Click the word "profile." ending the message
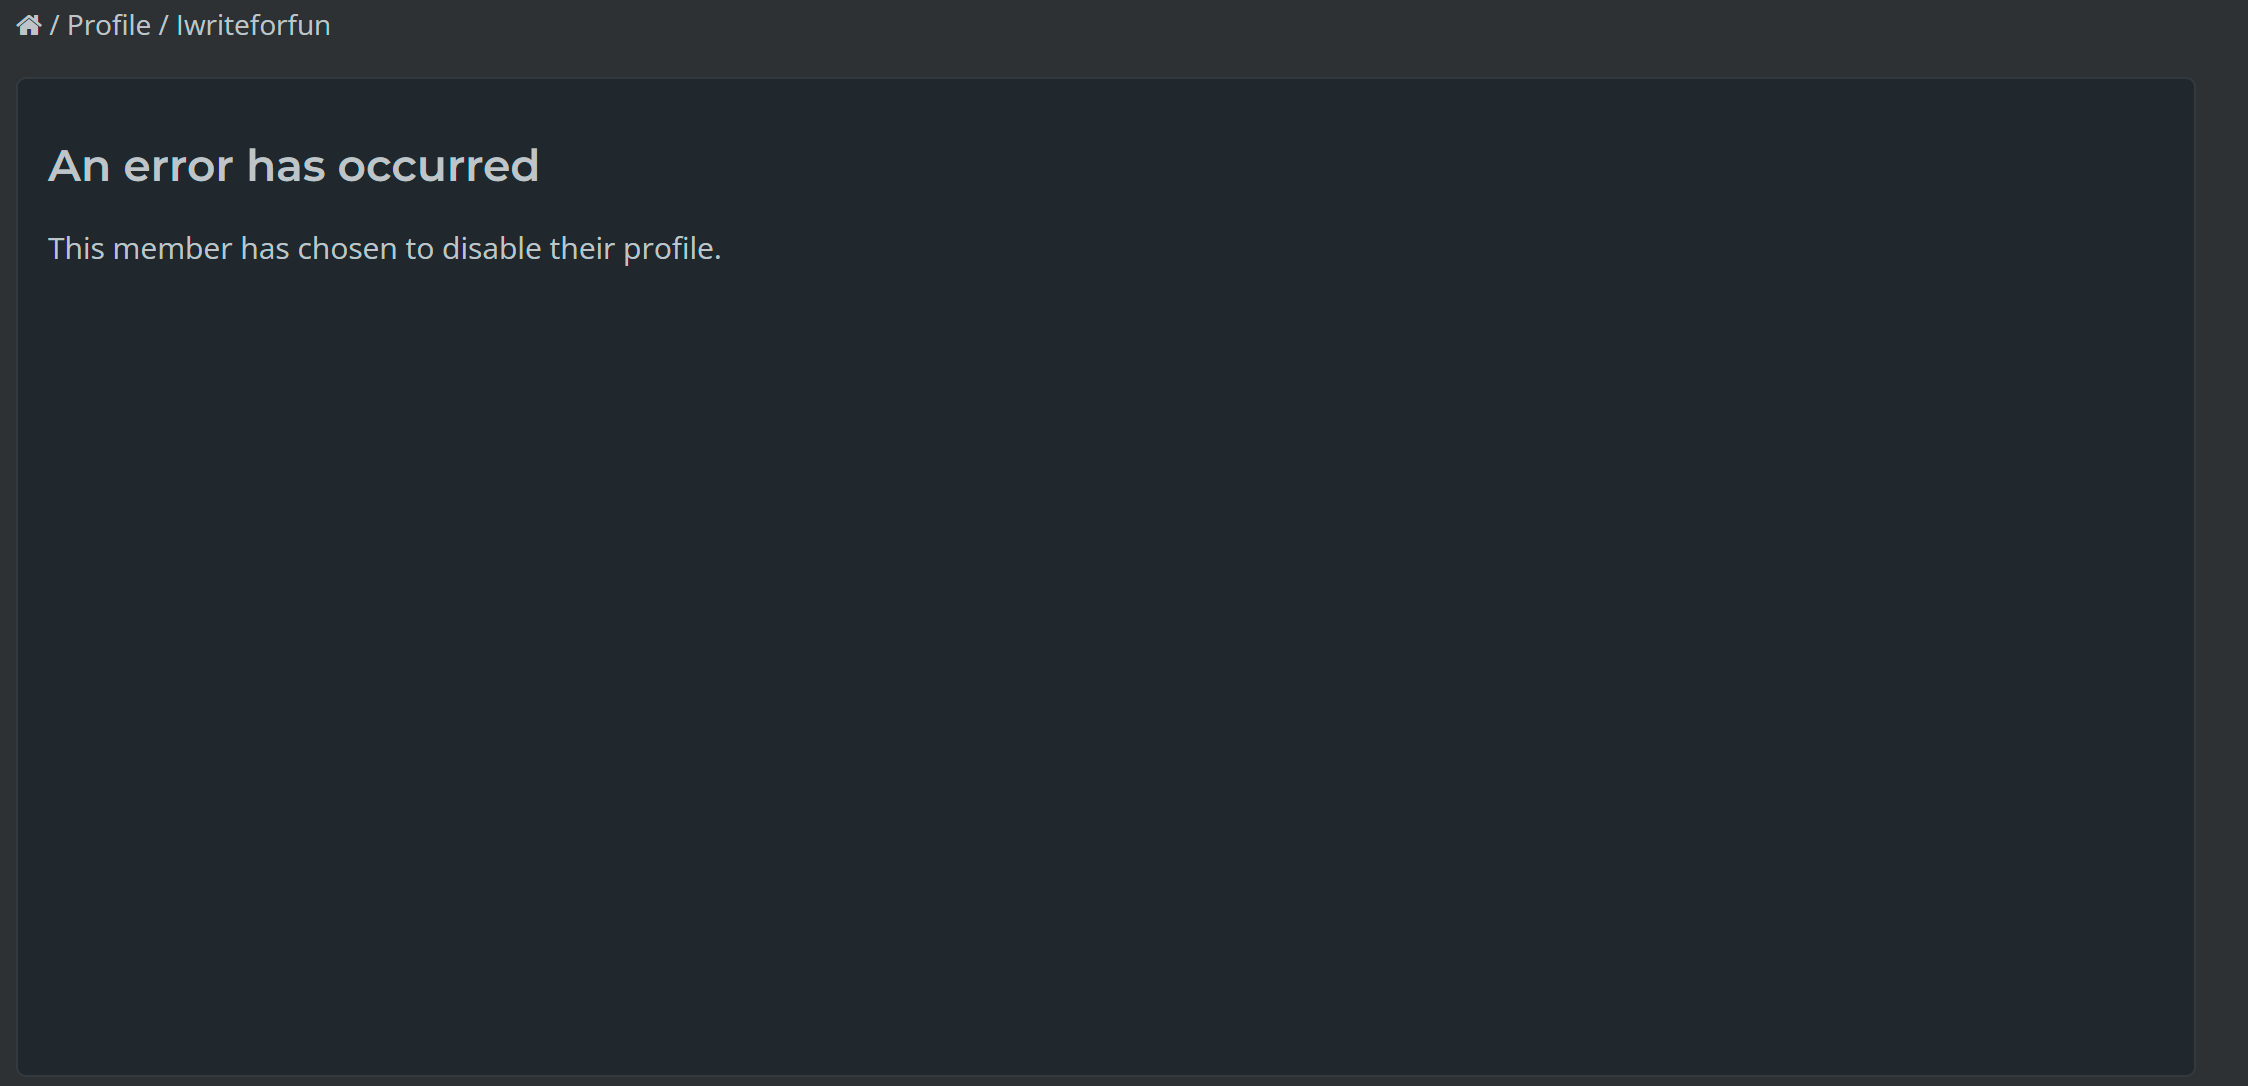 coord(672,248)
